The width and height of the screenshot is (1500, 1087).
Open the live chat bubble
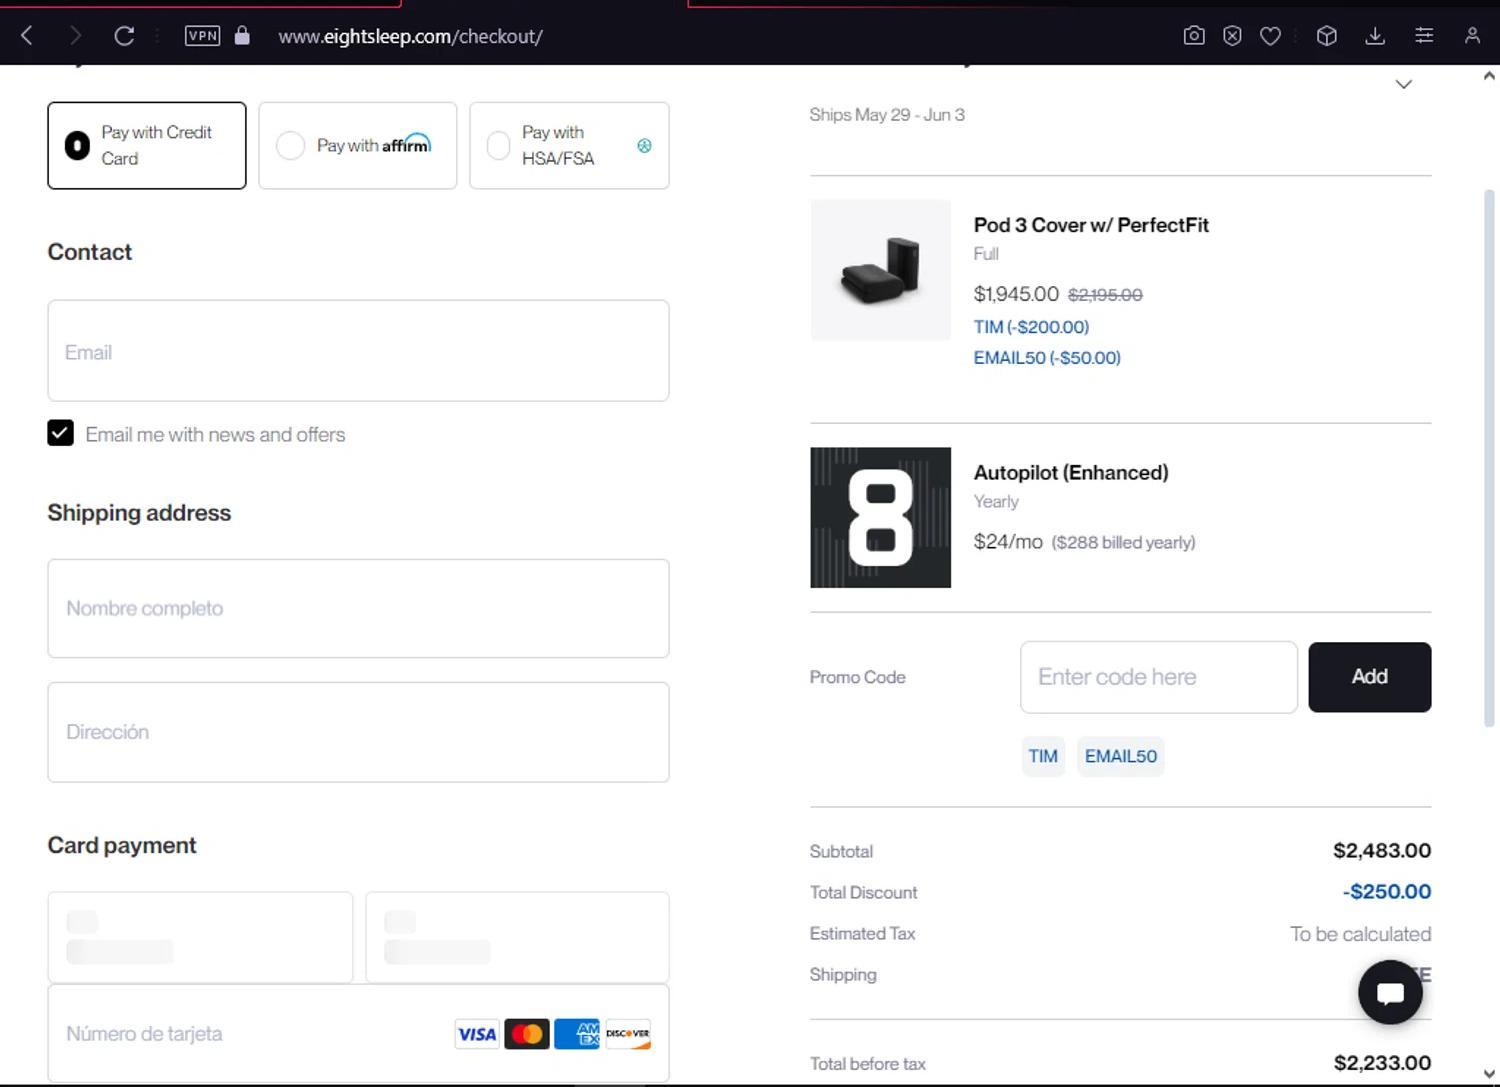[1390, 992]
